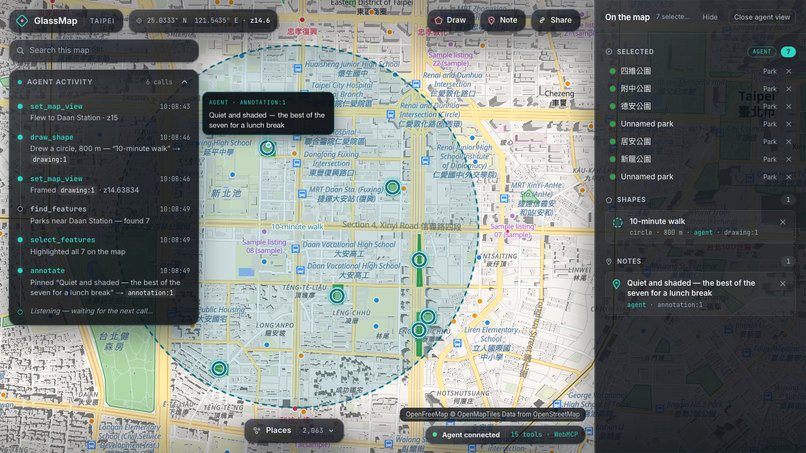Image resolution: width=806 pixels, height=453 pixels.
Task: Open the Places dropdown
Action: tap(295, 430)
